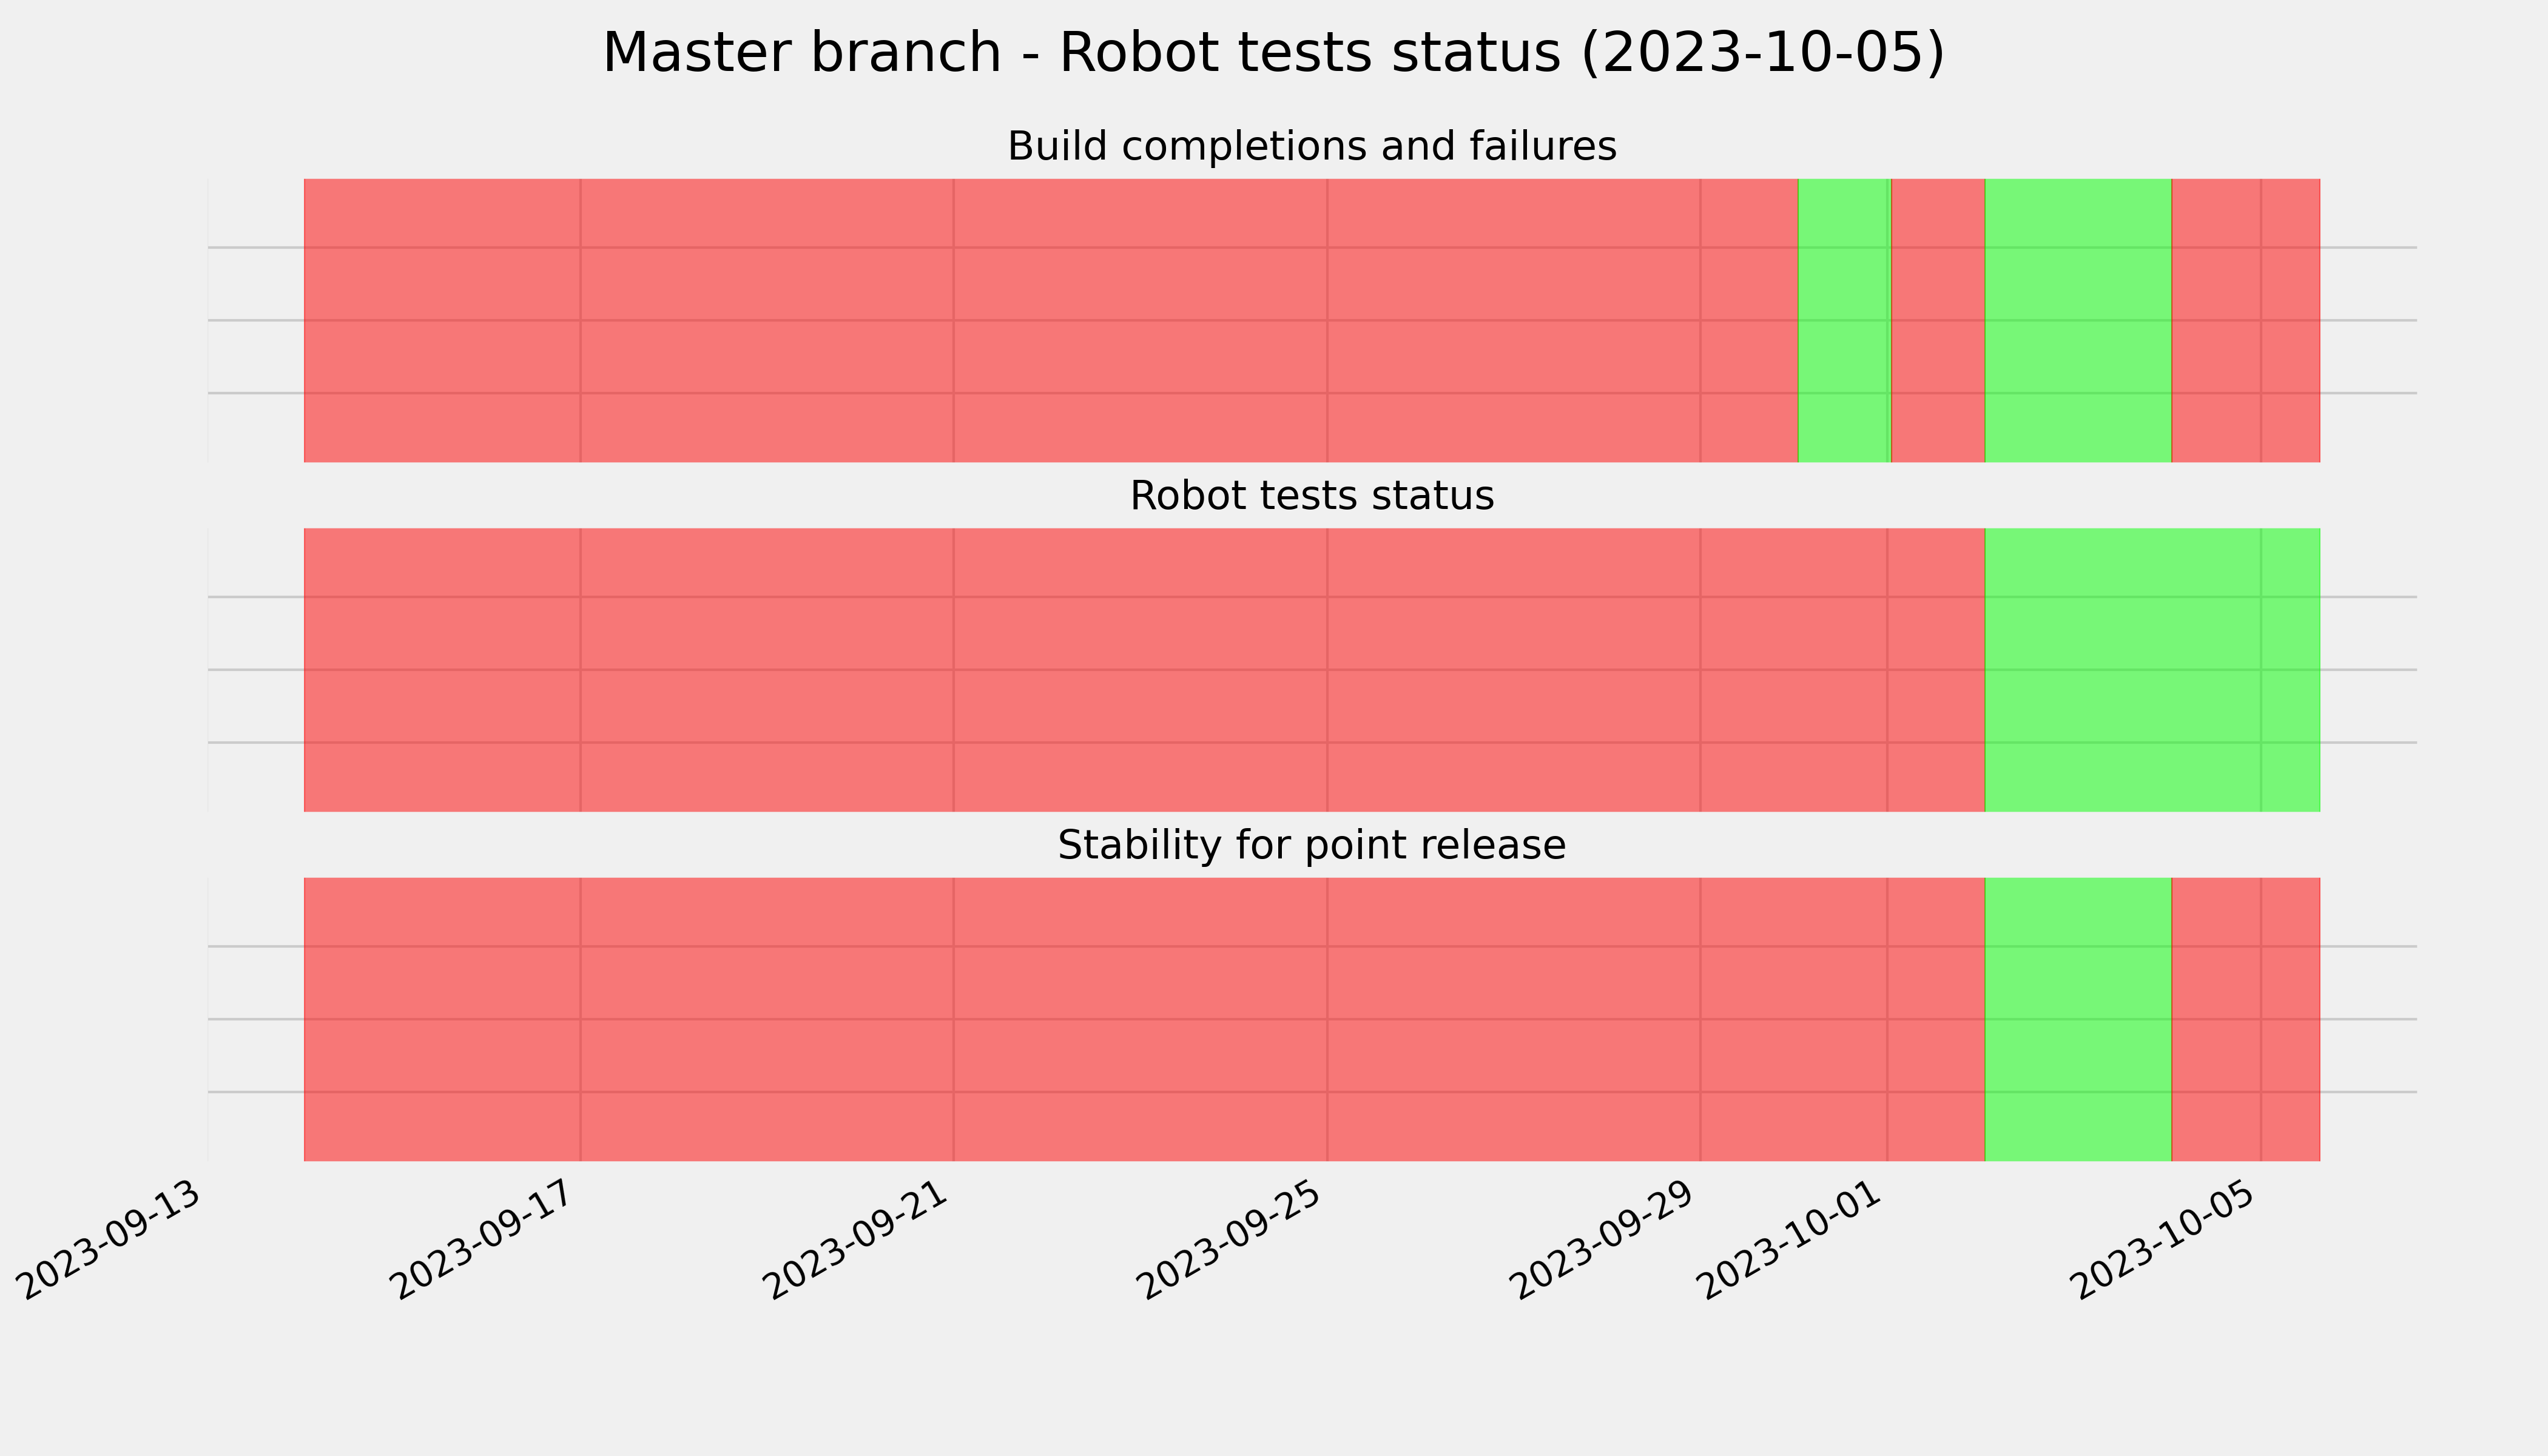
Task: Click the 2023-09-13 date axis label
Action: (x=113, y=1241)
